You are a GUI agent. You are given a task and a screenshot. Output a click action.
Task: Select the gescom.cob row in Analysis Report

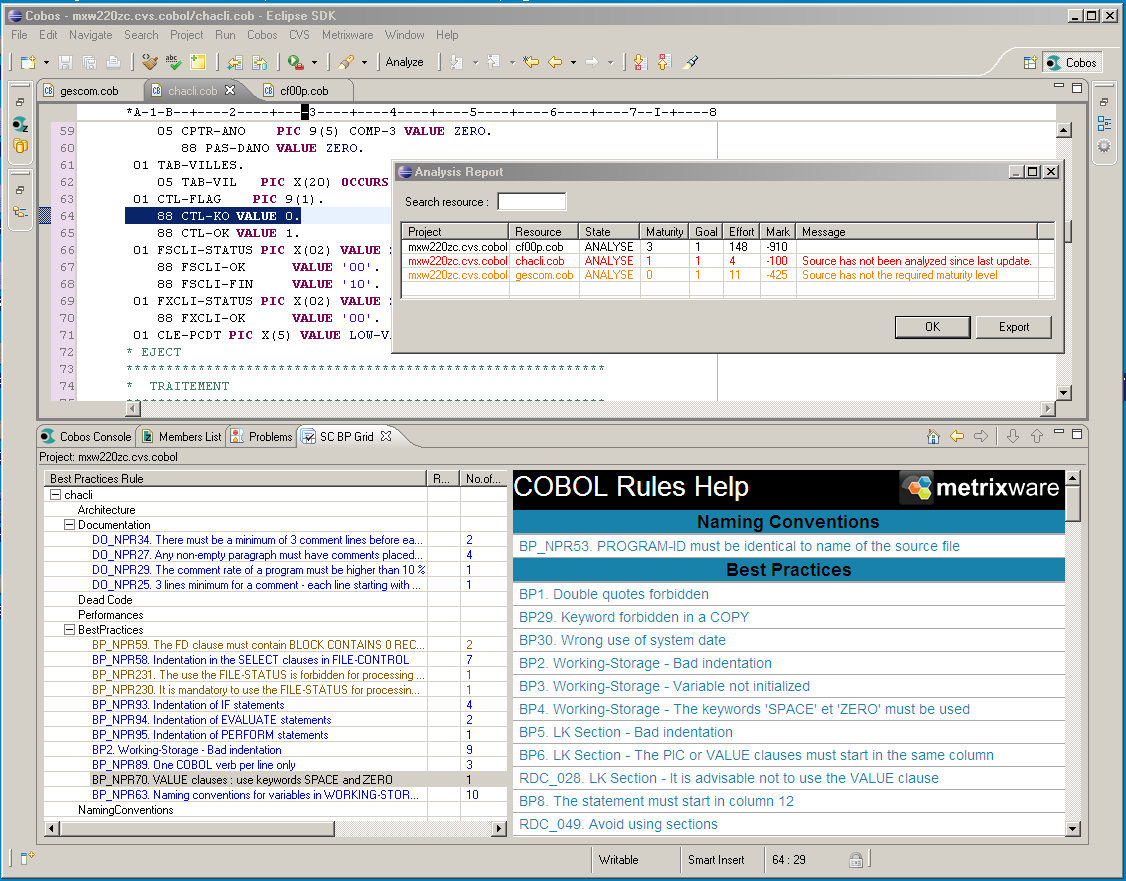click(727, 275)
